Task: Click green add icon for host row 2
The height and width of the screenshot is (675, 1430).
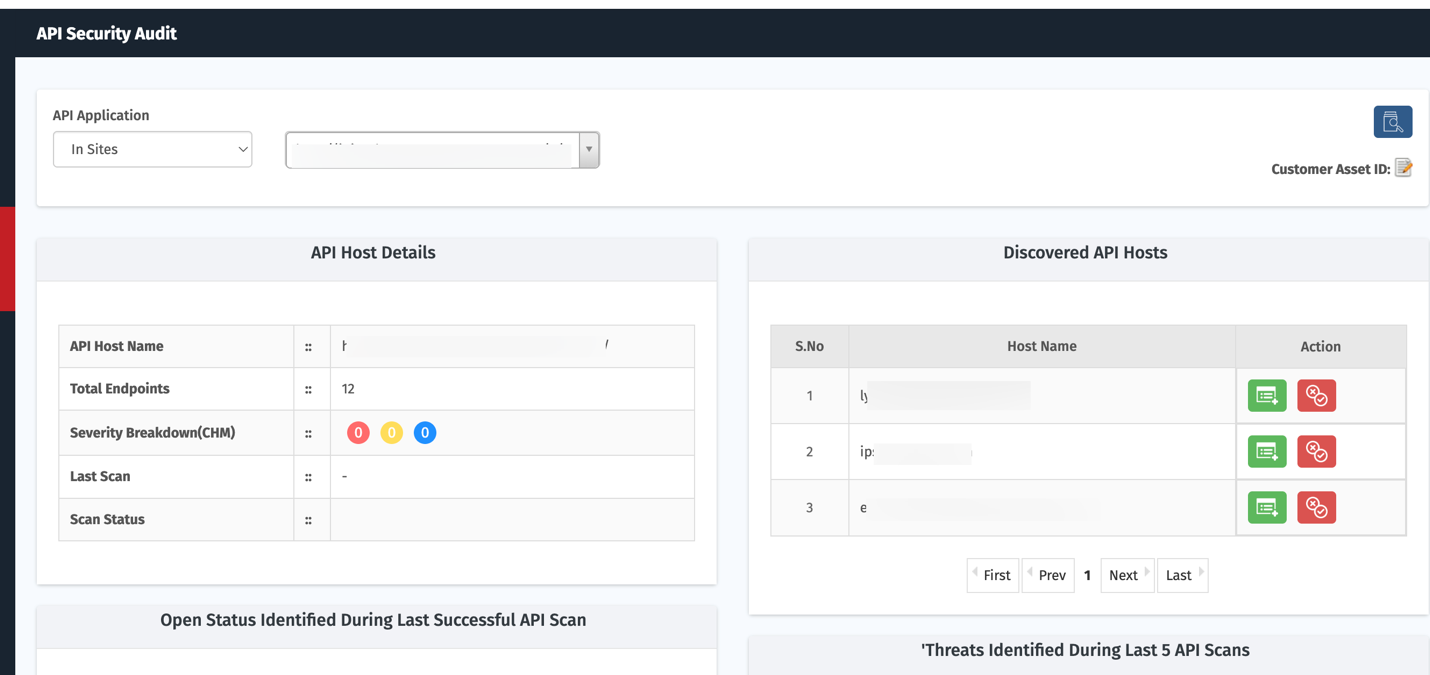Action: point(1267,452)
